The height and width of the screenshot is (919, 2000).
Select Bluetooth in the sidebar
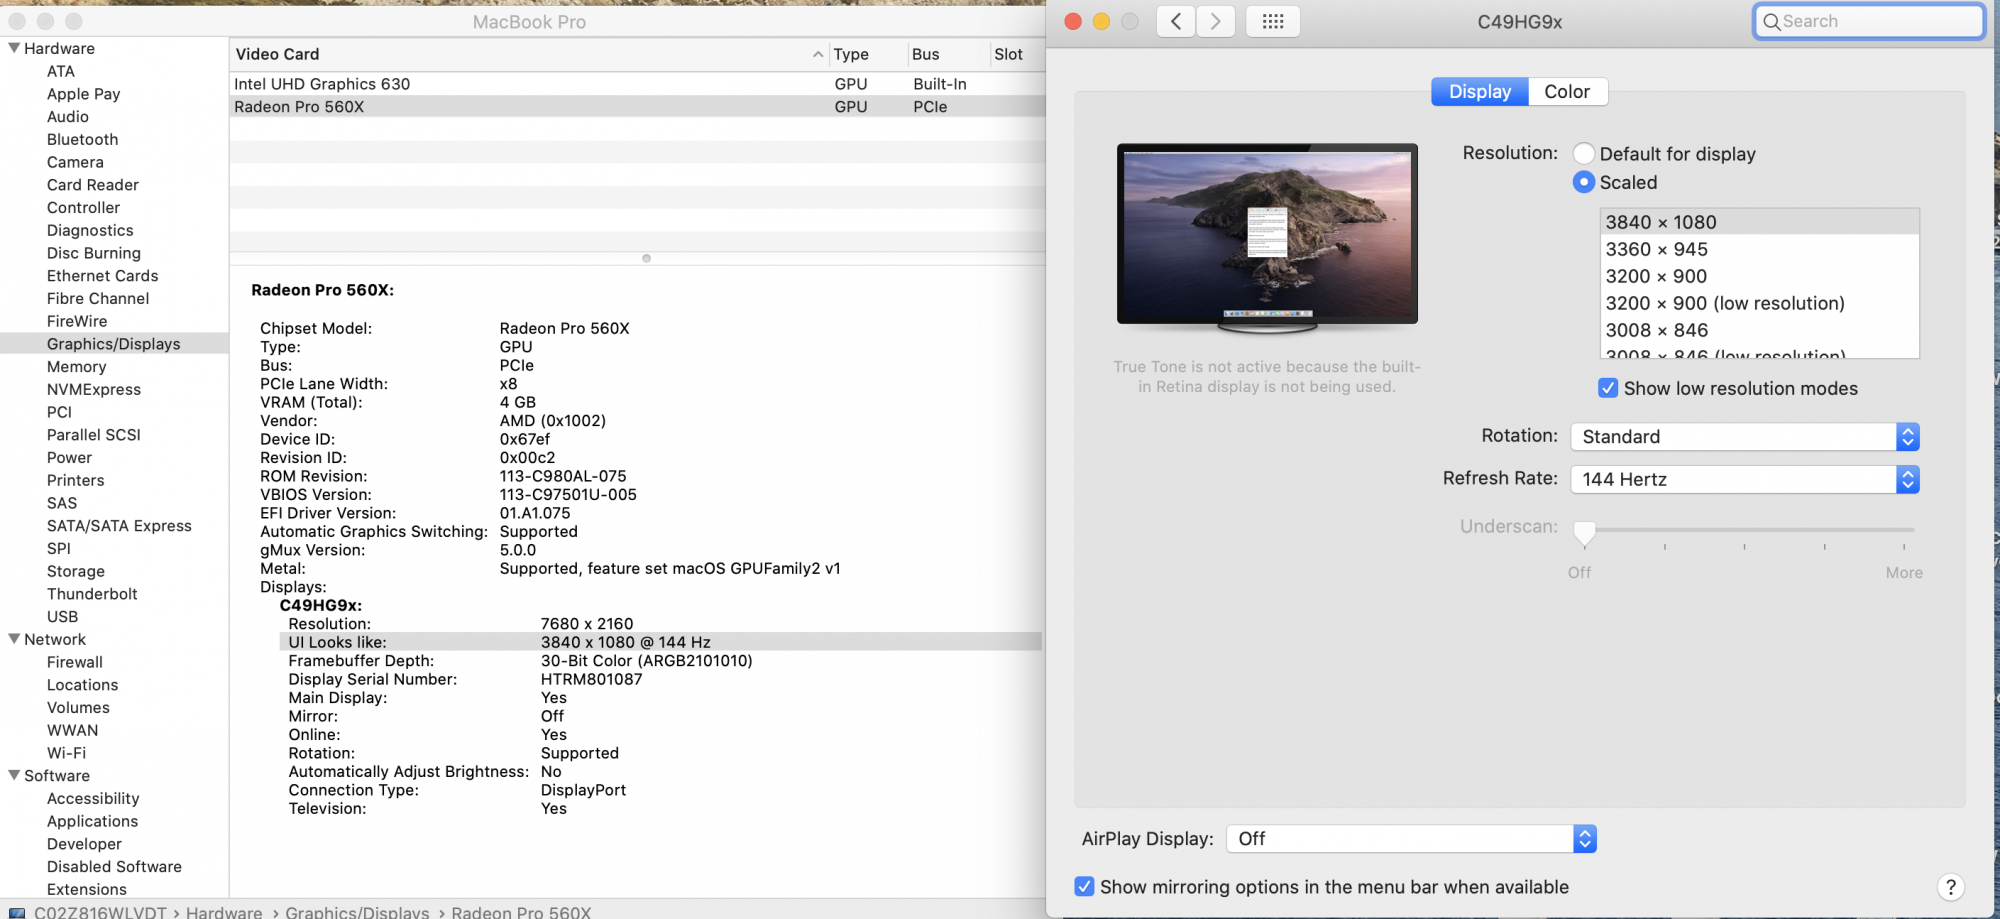[83, 139]
